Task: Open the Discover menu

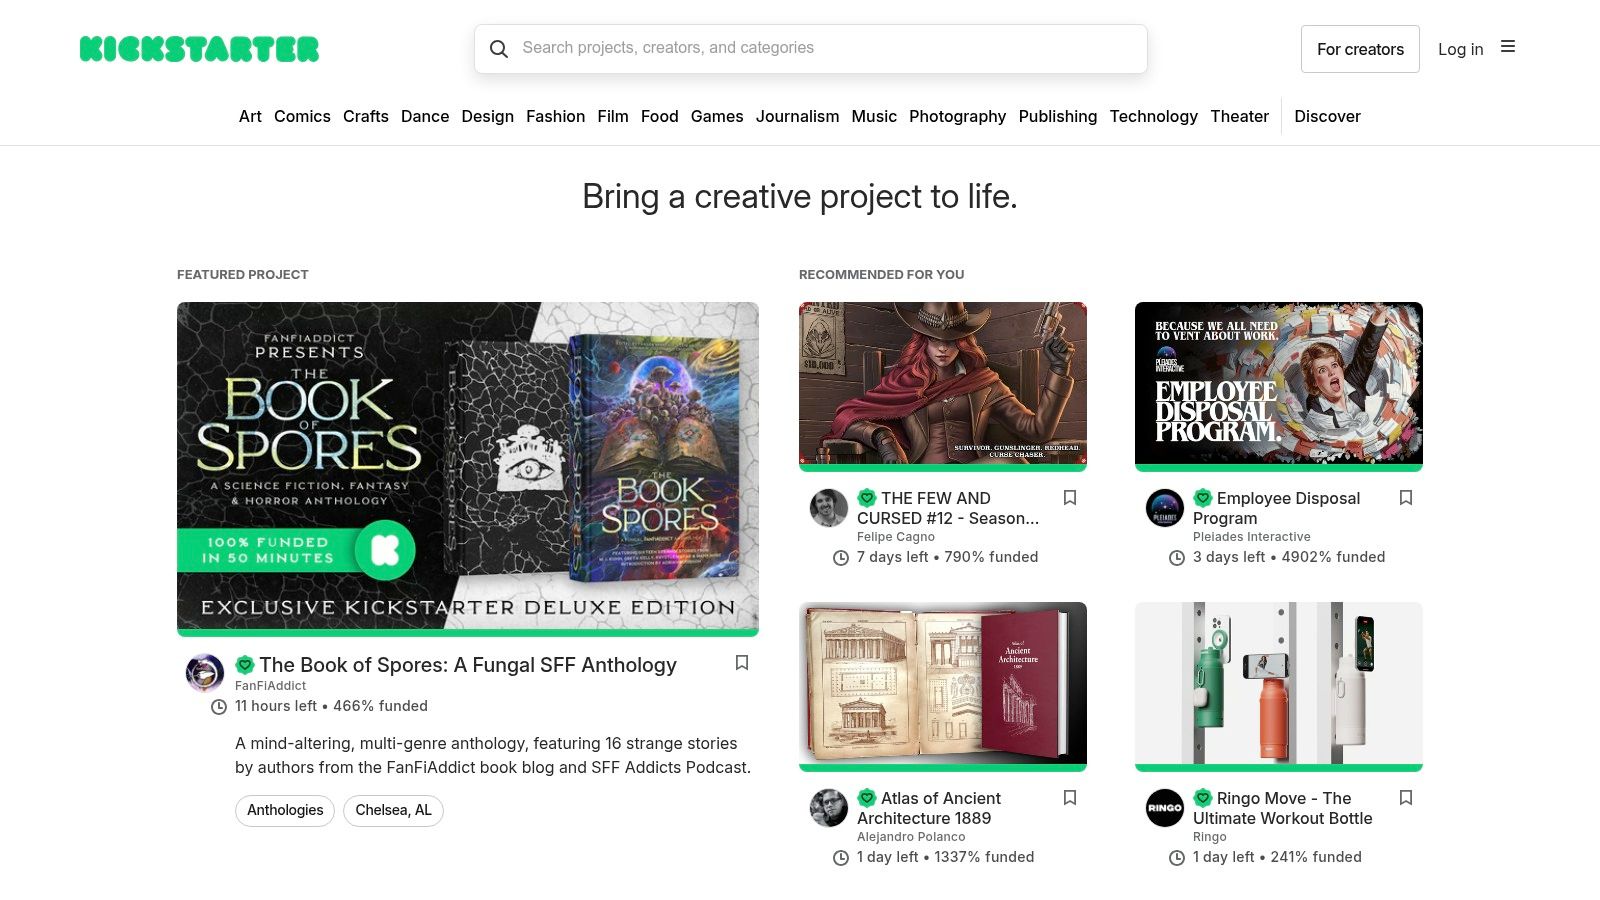Action: [x=1327, y=116]
